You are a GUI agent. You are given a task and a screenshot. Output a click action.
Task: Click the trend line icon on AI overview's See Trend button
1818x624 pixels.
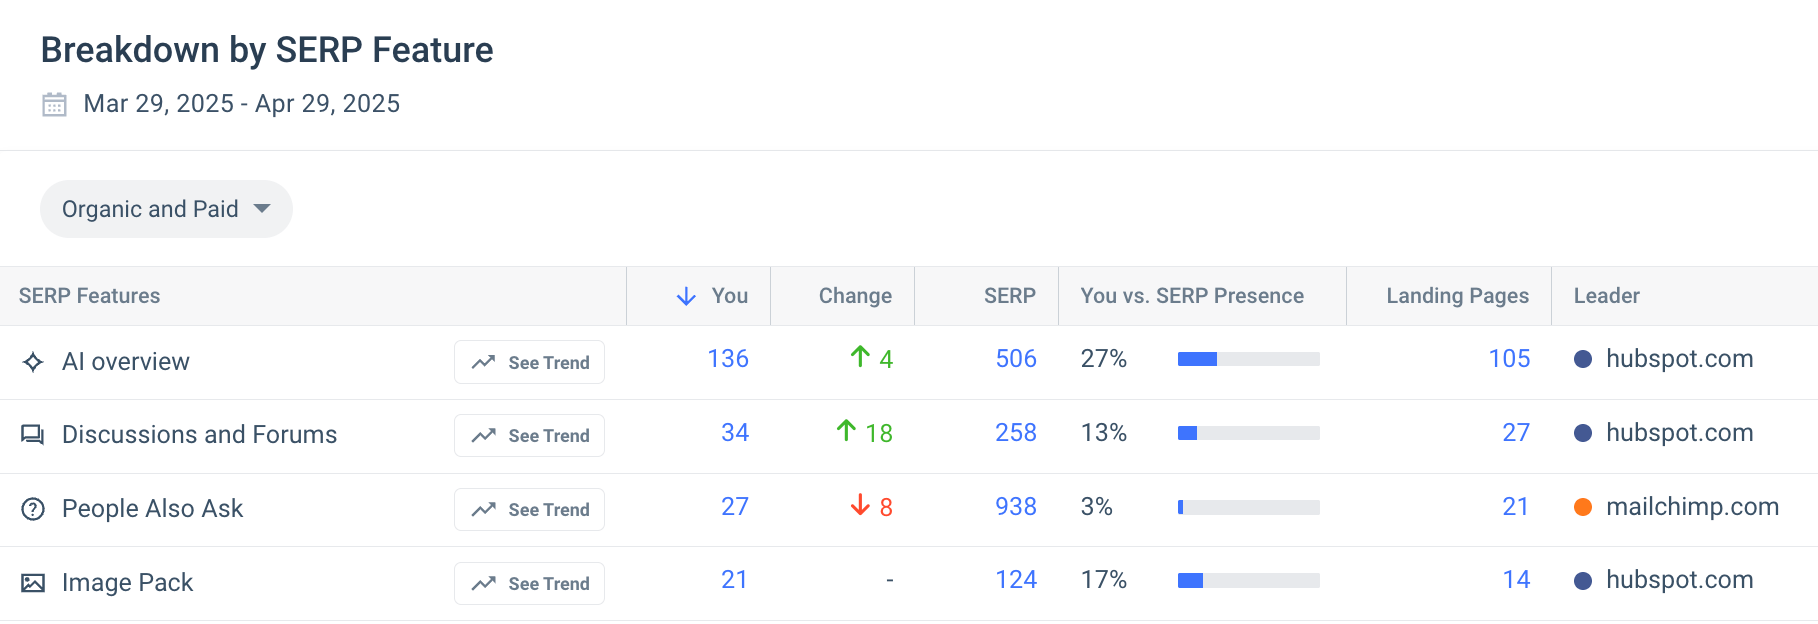point(482,361)
